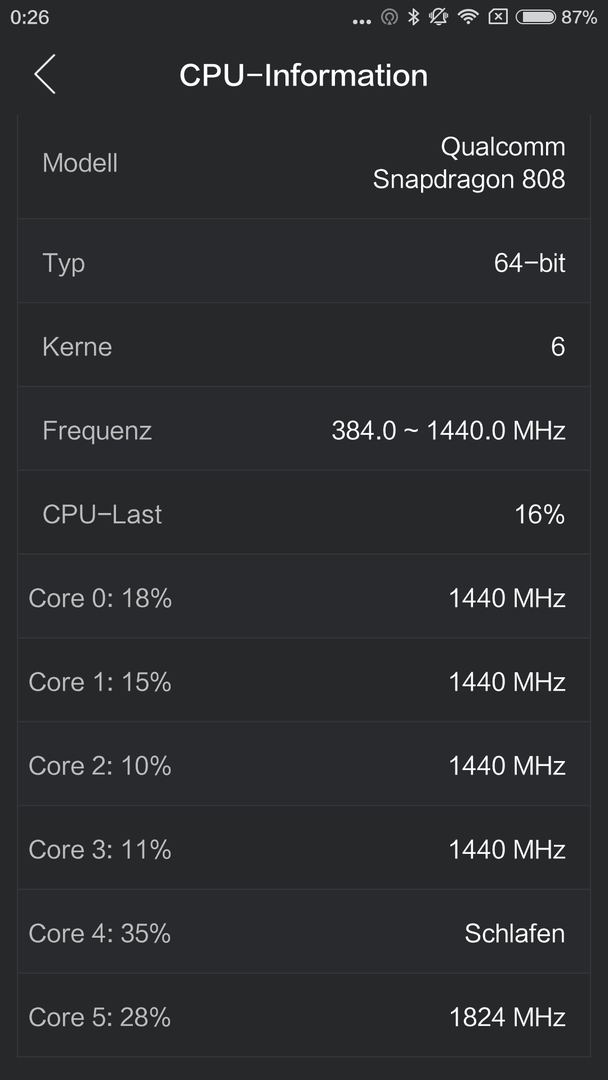Tap the Wi-Fi signal icon
608x1080 pixels.
tap(468, 17)
